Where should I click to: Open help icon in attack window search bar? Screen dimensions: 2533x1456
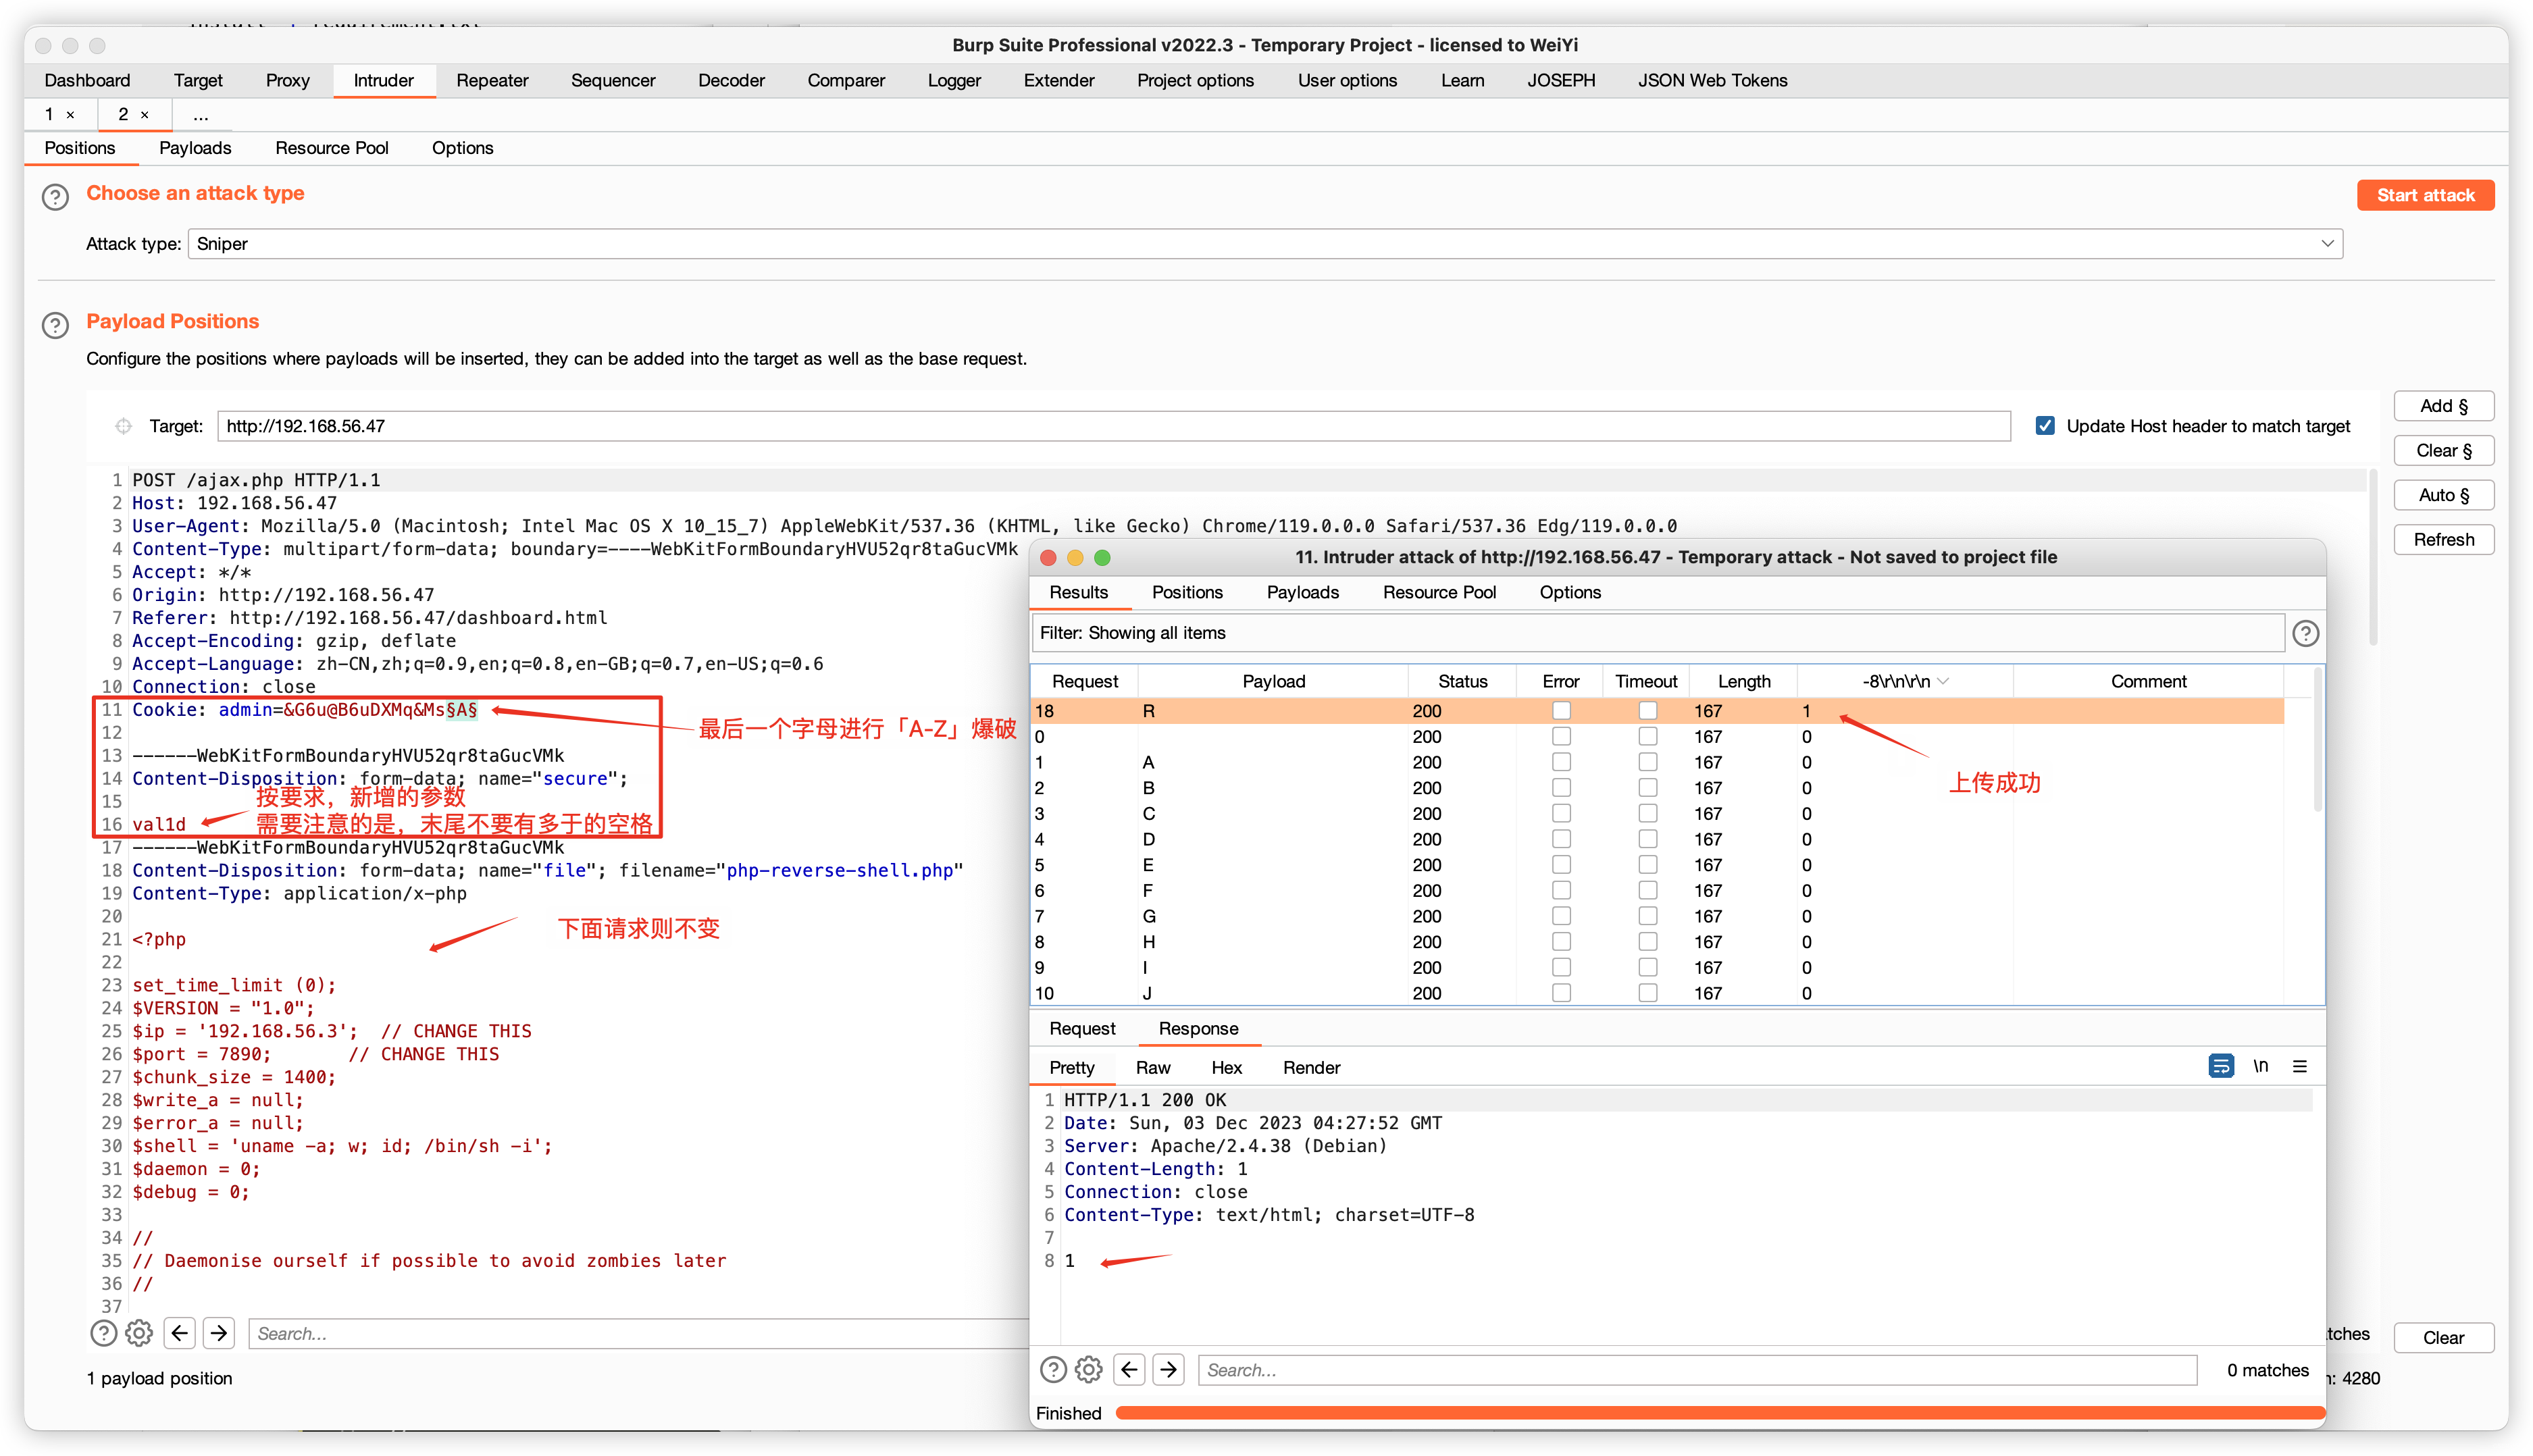tap(1053, 1369)
